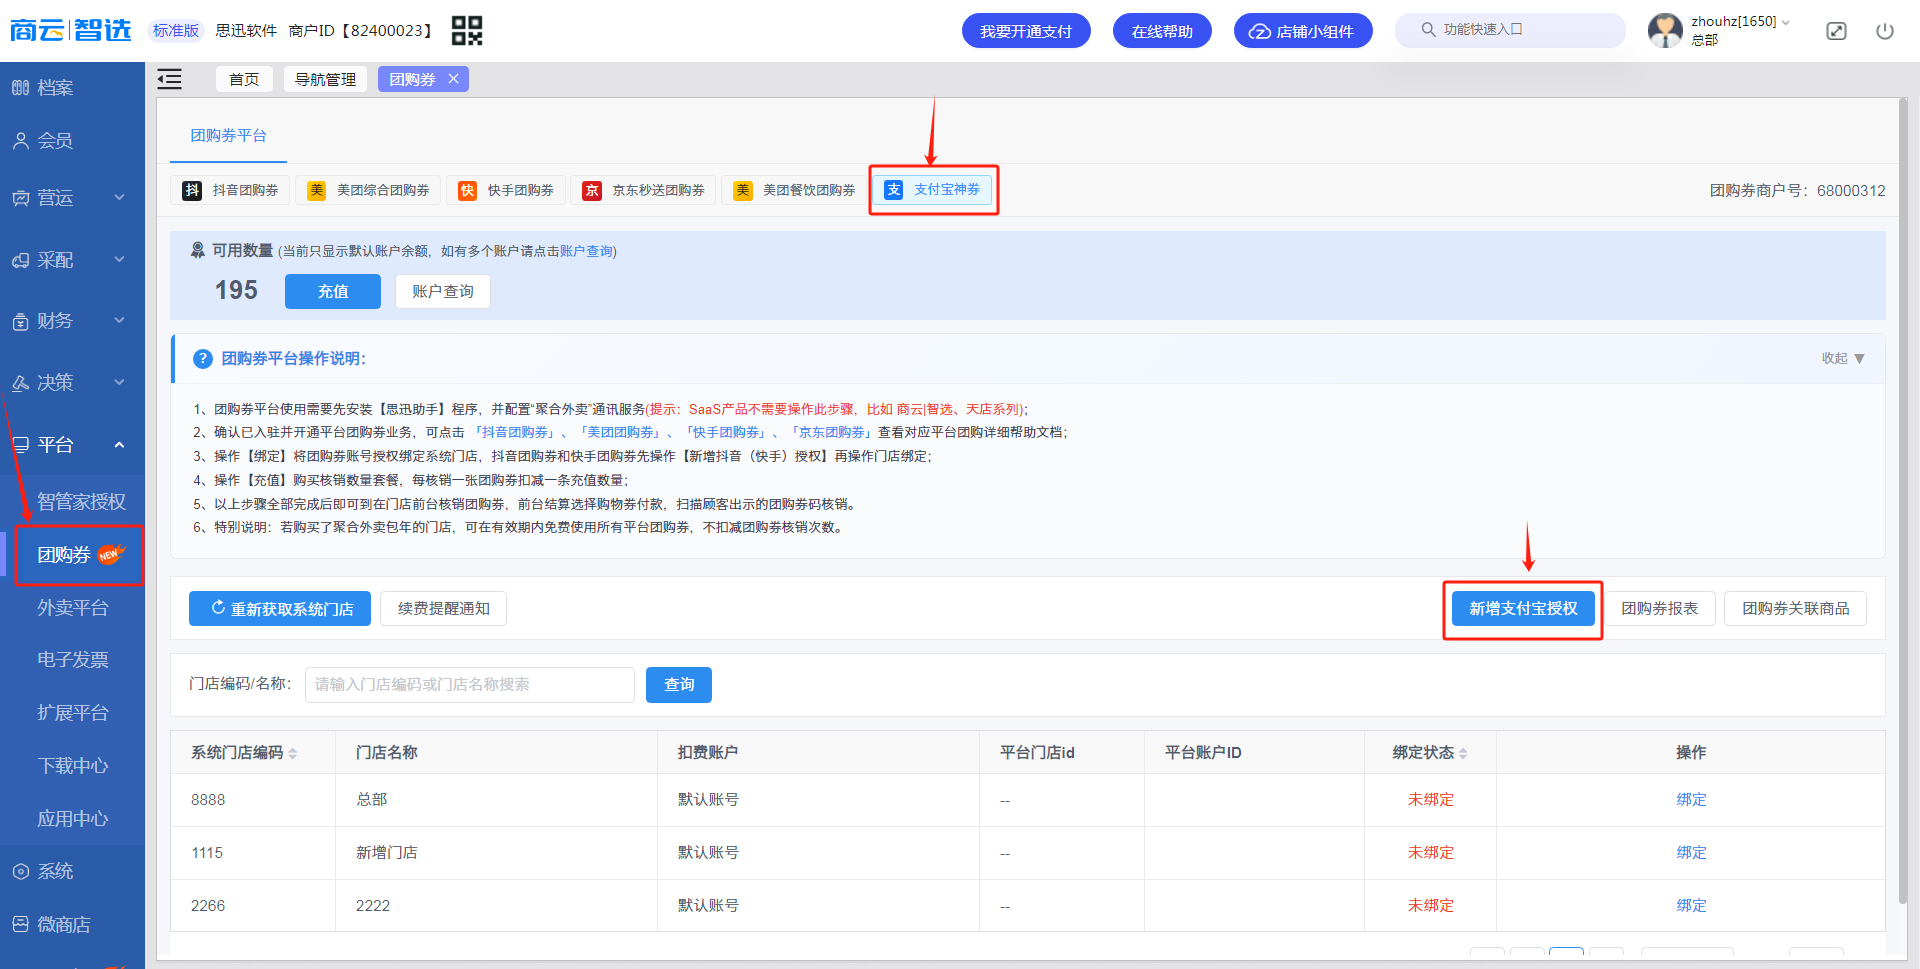
Task: Click the power logout icon
Action: 1885,31
